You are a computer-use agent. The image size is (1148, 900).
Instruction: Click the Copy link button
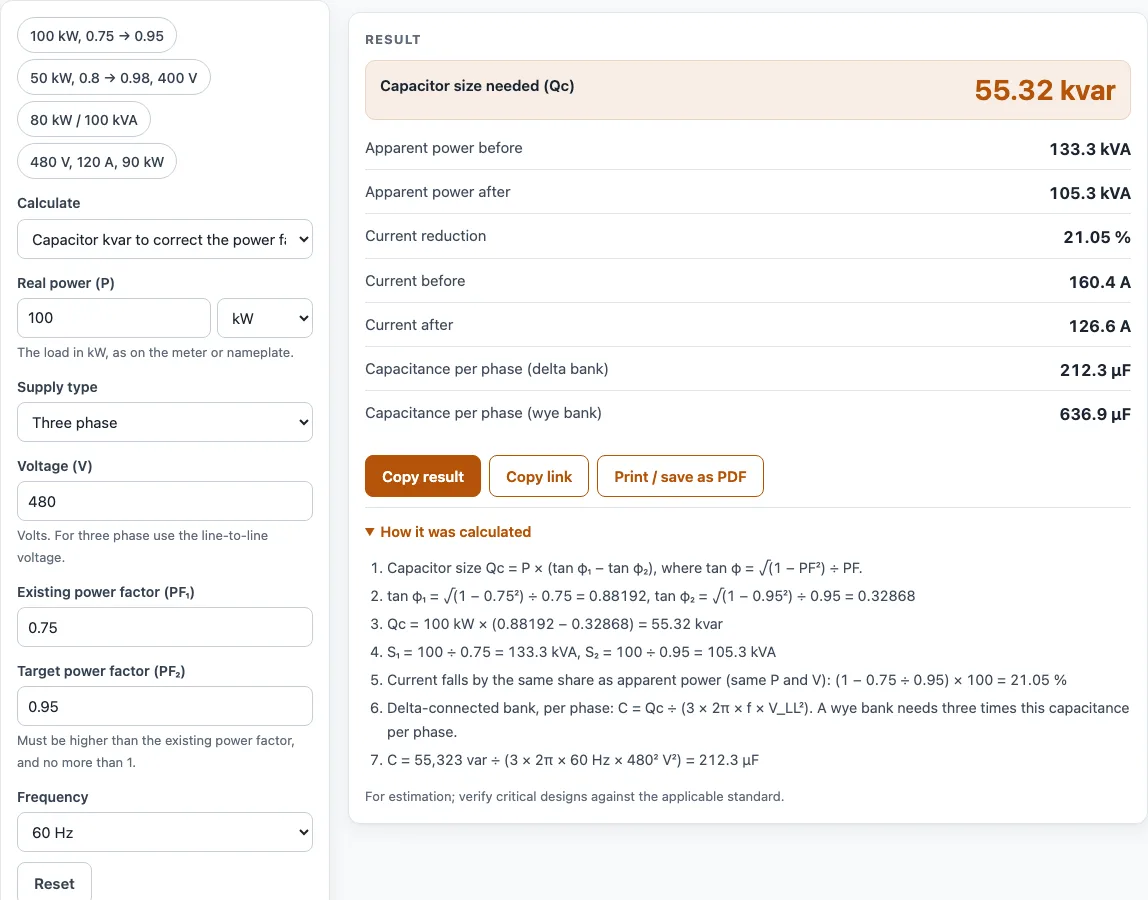539,477
